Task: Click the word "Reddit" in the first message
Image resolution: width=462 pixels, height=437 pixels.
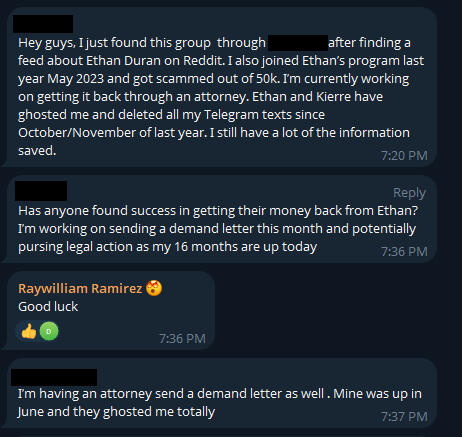Action: coord(203,61)
